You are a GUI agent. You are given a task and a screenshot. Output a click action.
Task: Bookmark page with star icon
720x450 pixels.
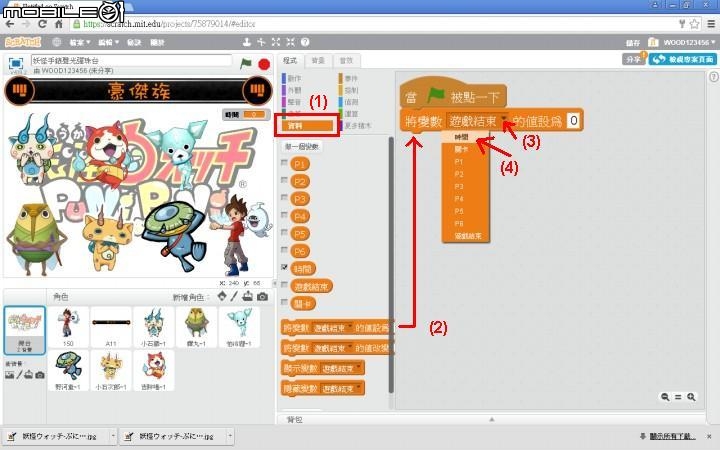coord(694,23)
